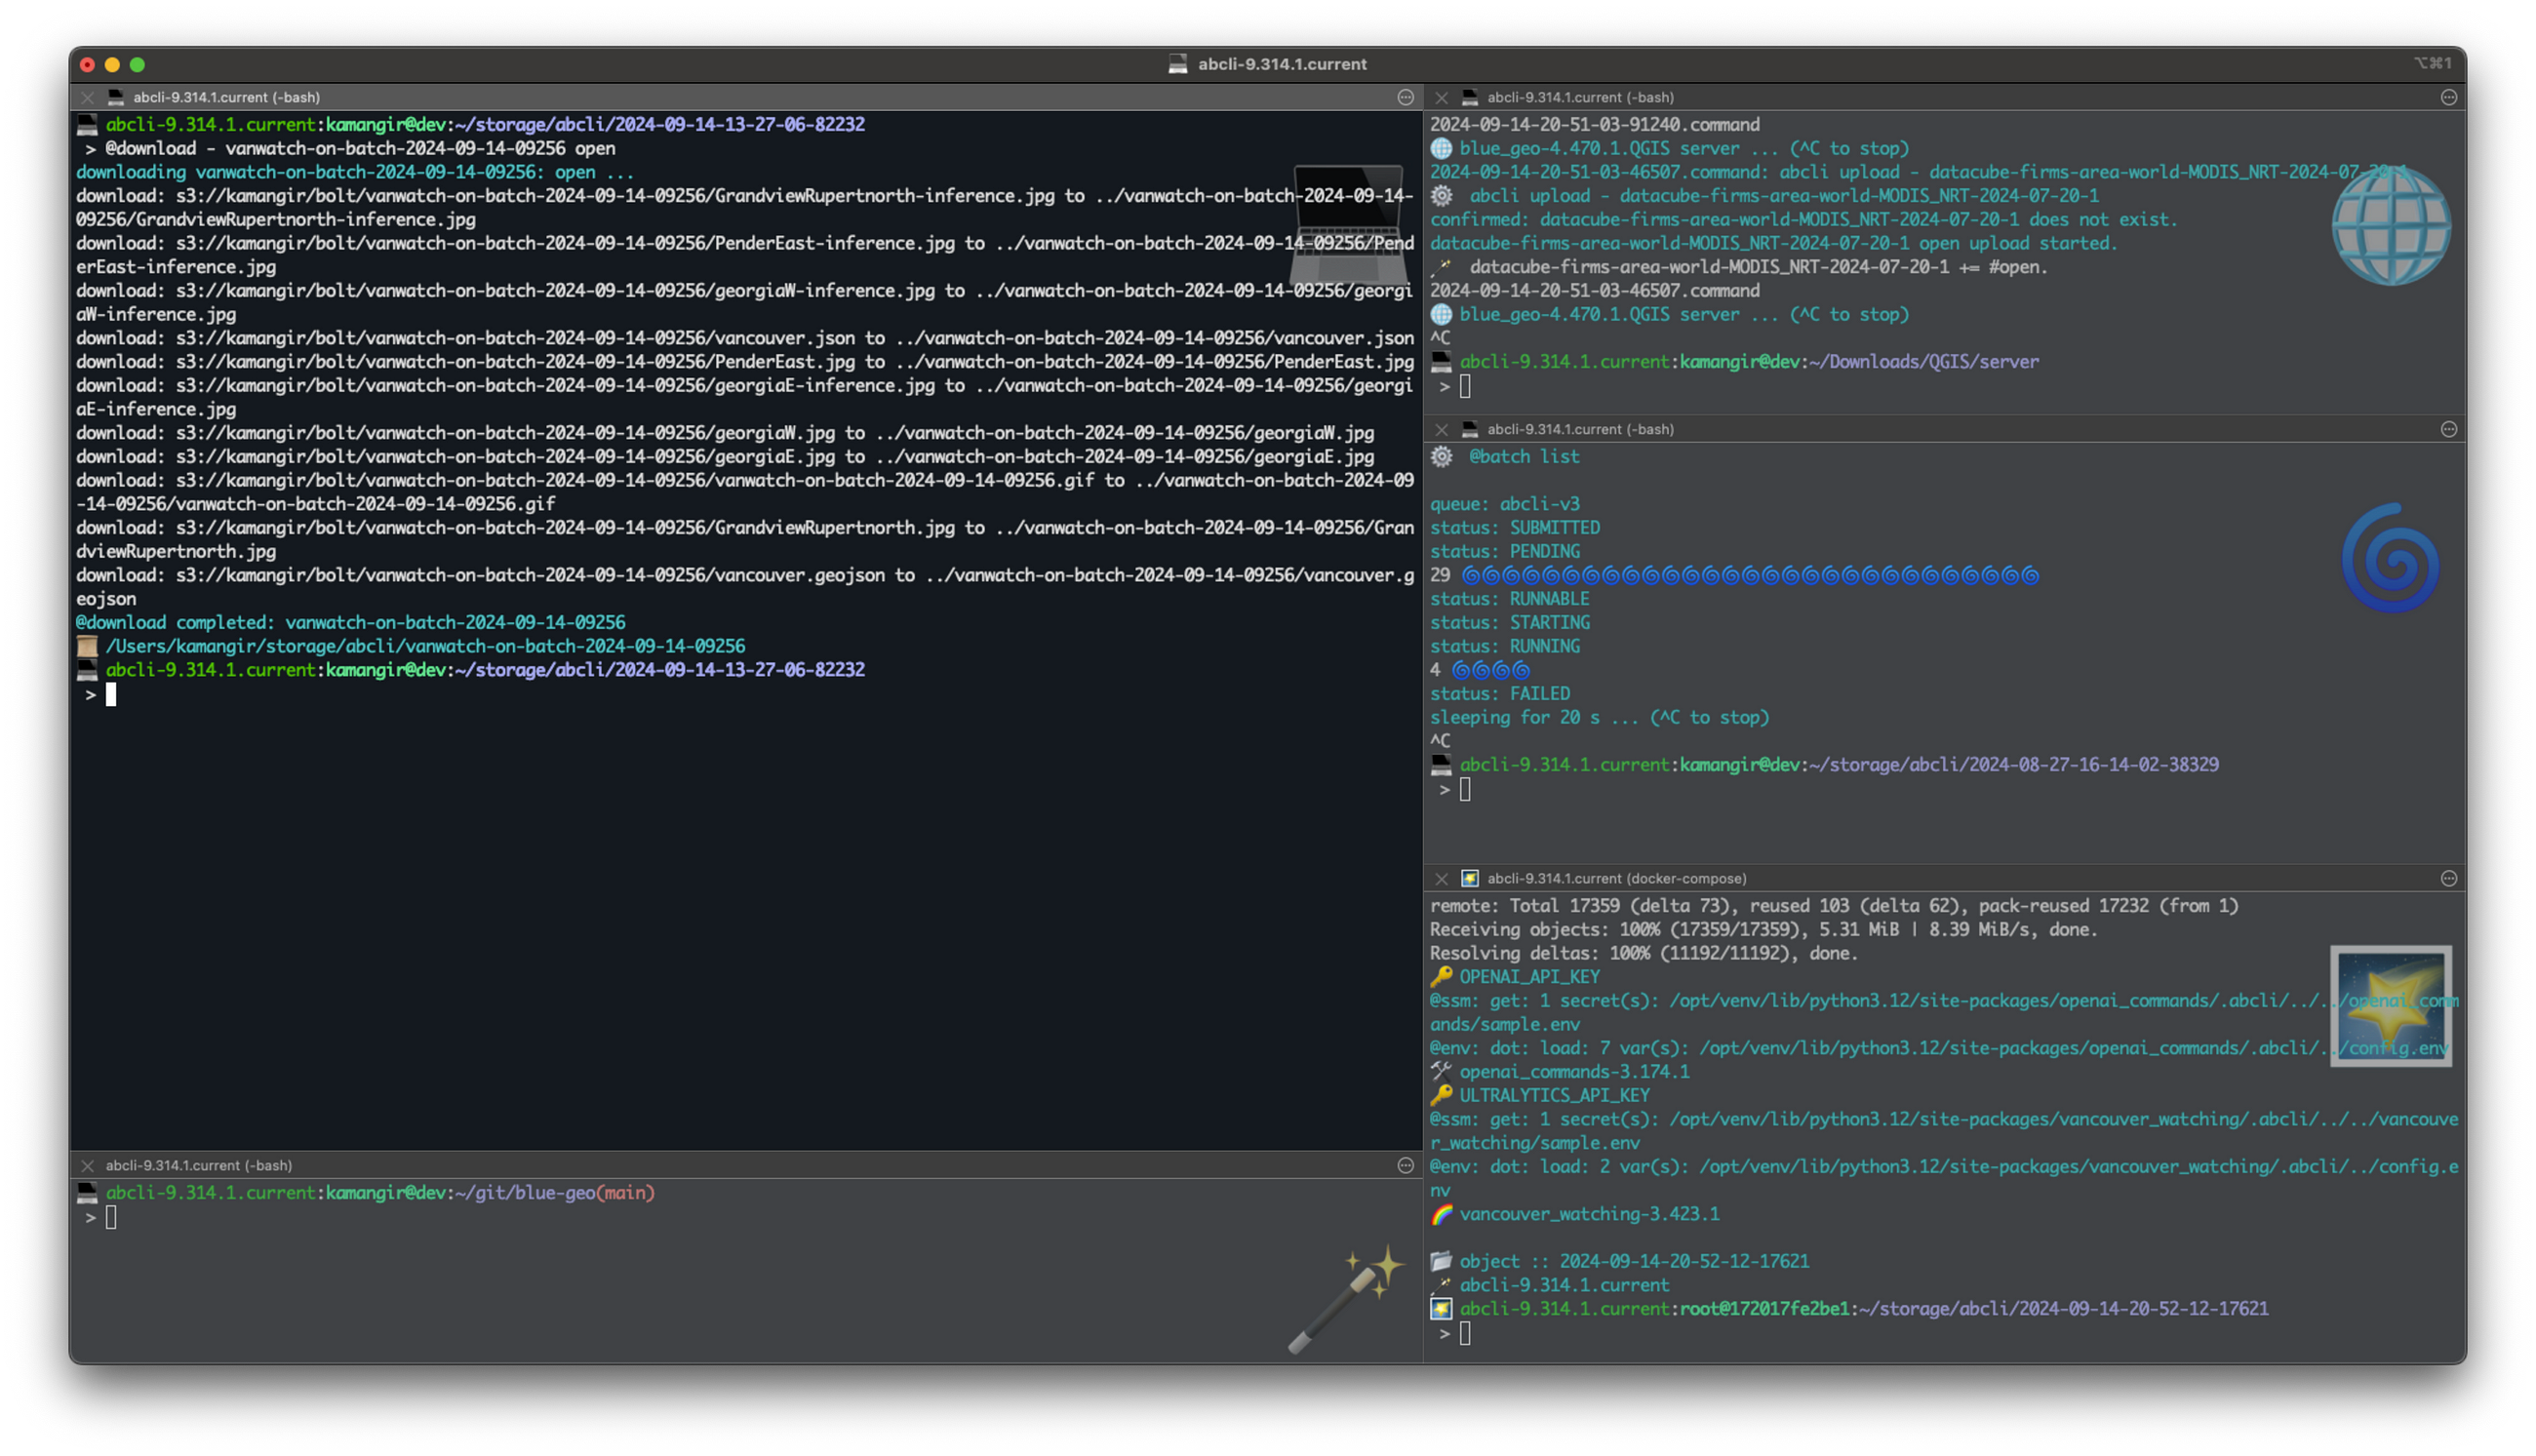Click the 'status: FAILED' line
This screenshot has height=1456, width=2536.
(1499, 693)
